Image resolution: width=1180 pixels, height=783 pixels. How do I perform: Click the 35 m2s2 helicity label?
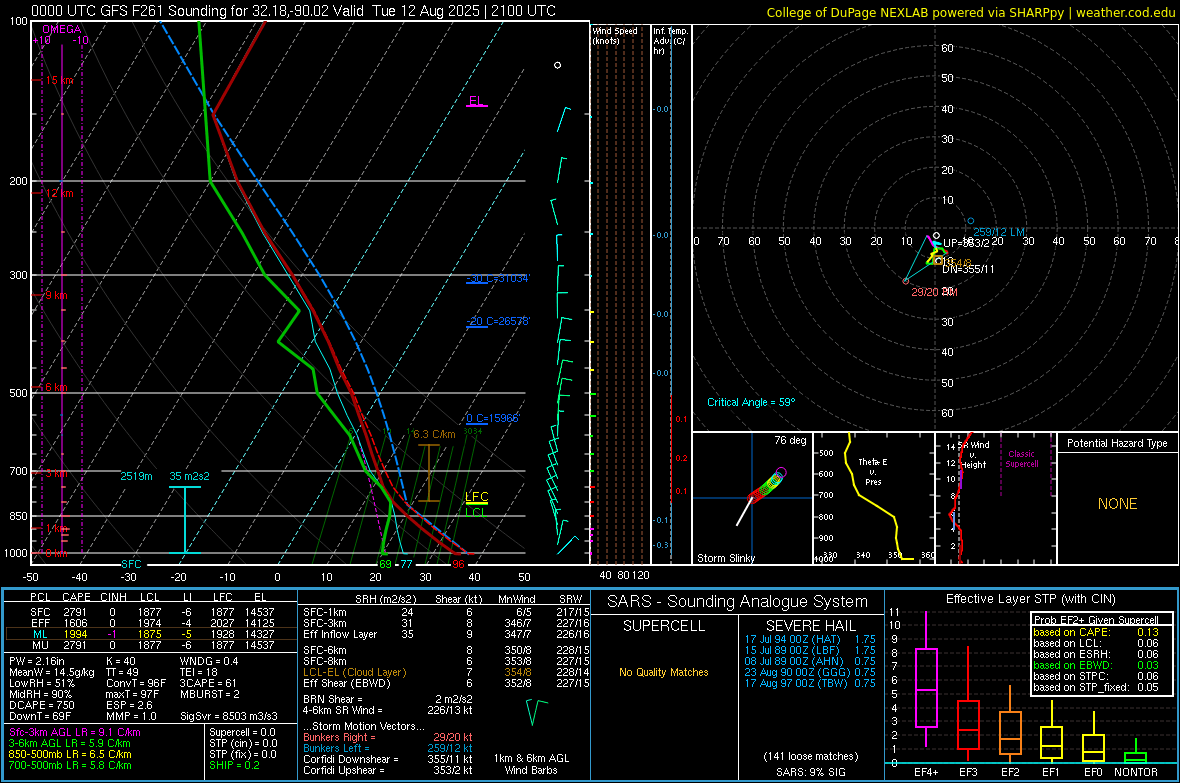click(x=190, y=476)
